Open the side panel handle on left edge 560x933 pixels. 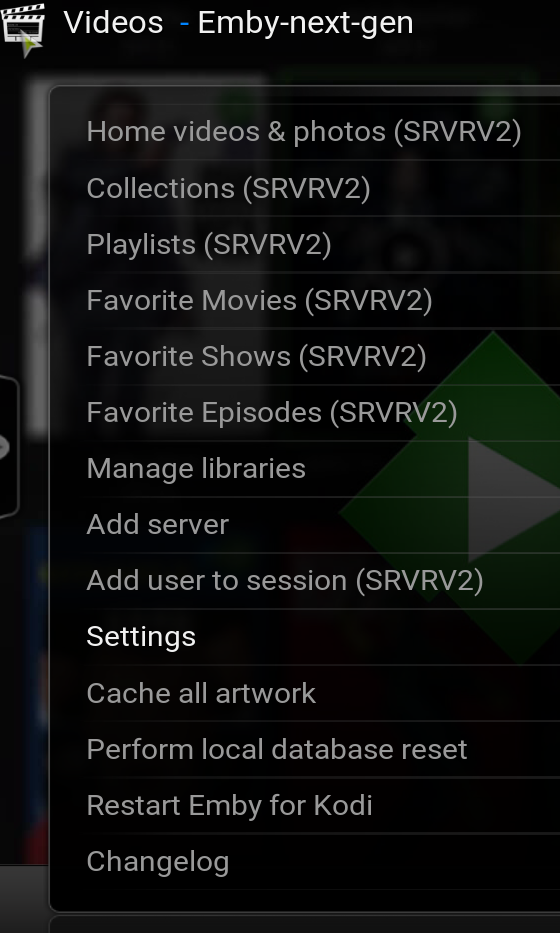(x=8, y=447)
